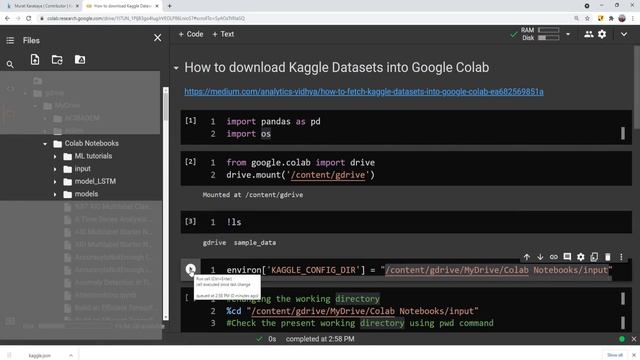The height and width of the screenshot is (360, 640).
Task: Open more cell actions three-dot menu
Action: [621, 257]
